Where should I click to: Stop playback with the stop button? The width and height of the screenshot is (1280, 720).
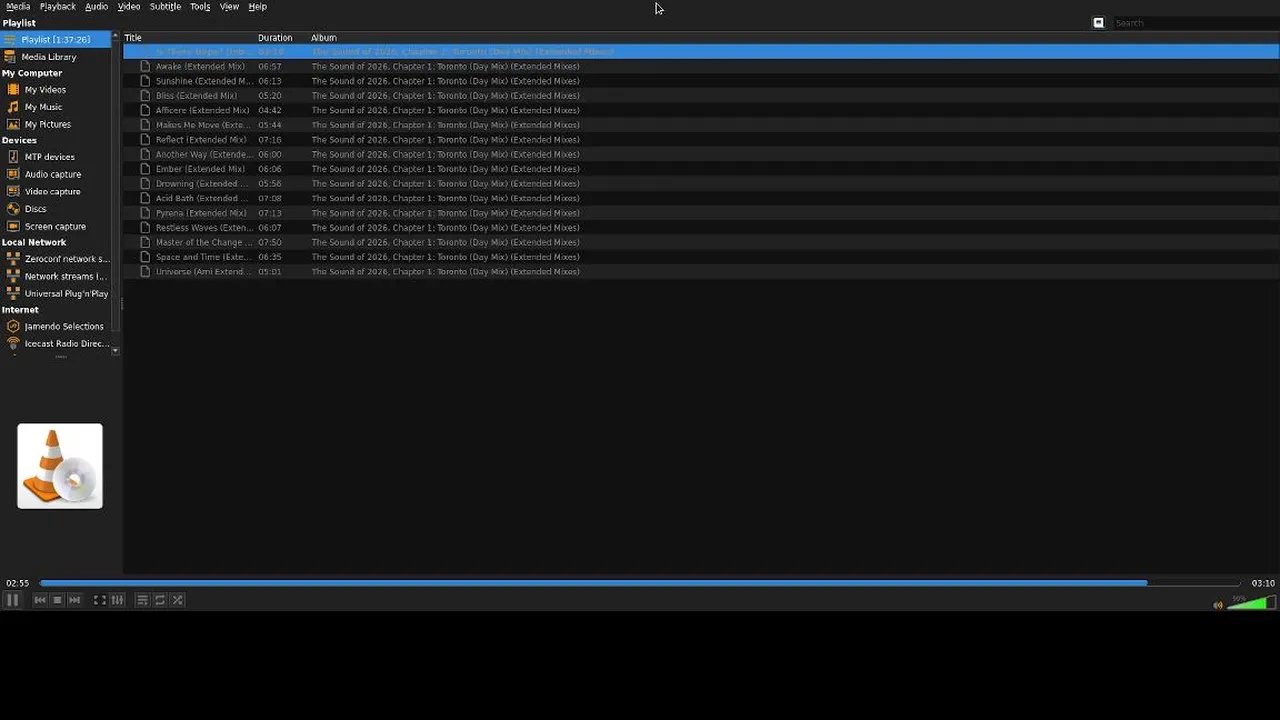pyautogui.click(x=57, y=600)
